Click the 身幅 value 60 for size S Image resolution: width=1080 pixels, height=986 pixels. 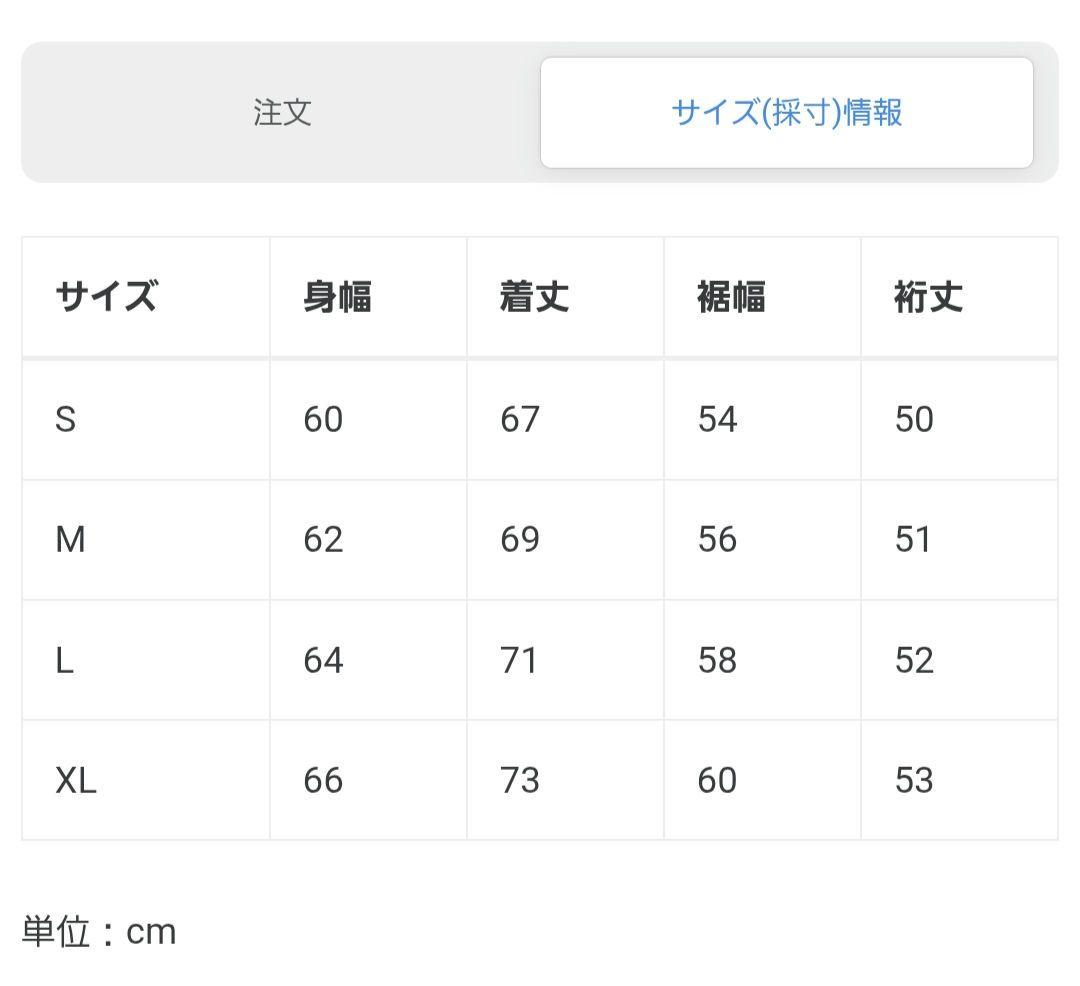(320, 419)
